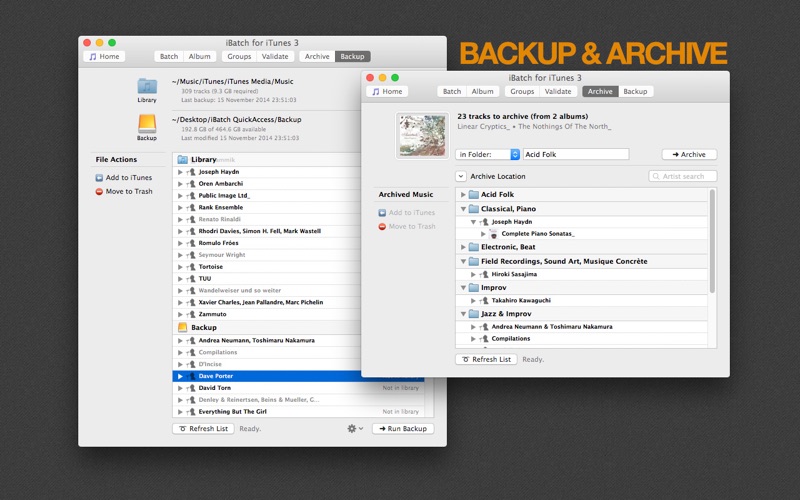Select Zammuto row in Library
Image resolution: width=800 pixels, height=500 pixels.
(266, 314)
